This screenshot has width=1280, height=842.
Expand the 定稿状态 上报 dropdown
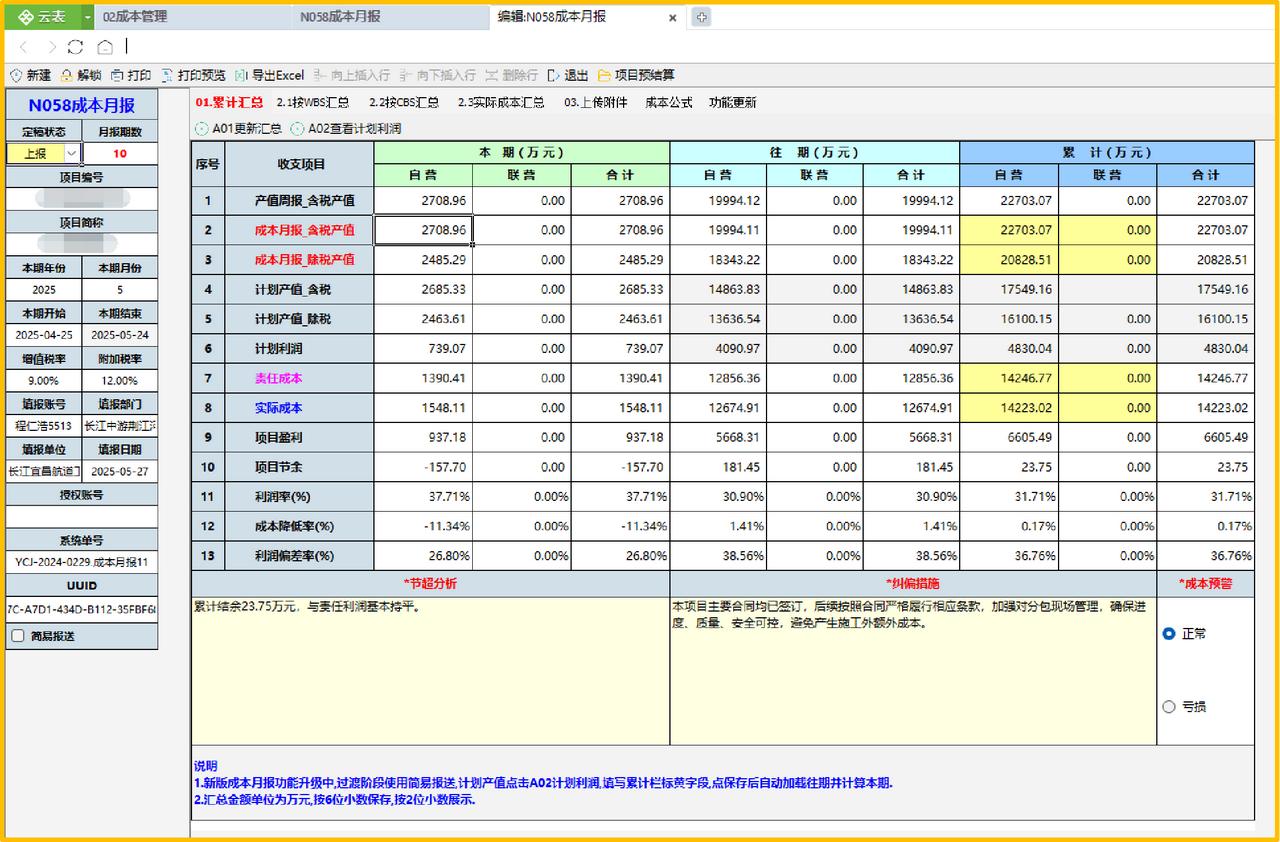click(72, 153)
